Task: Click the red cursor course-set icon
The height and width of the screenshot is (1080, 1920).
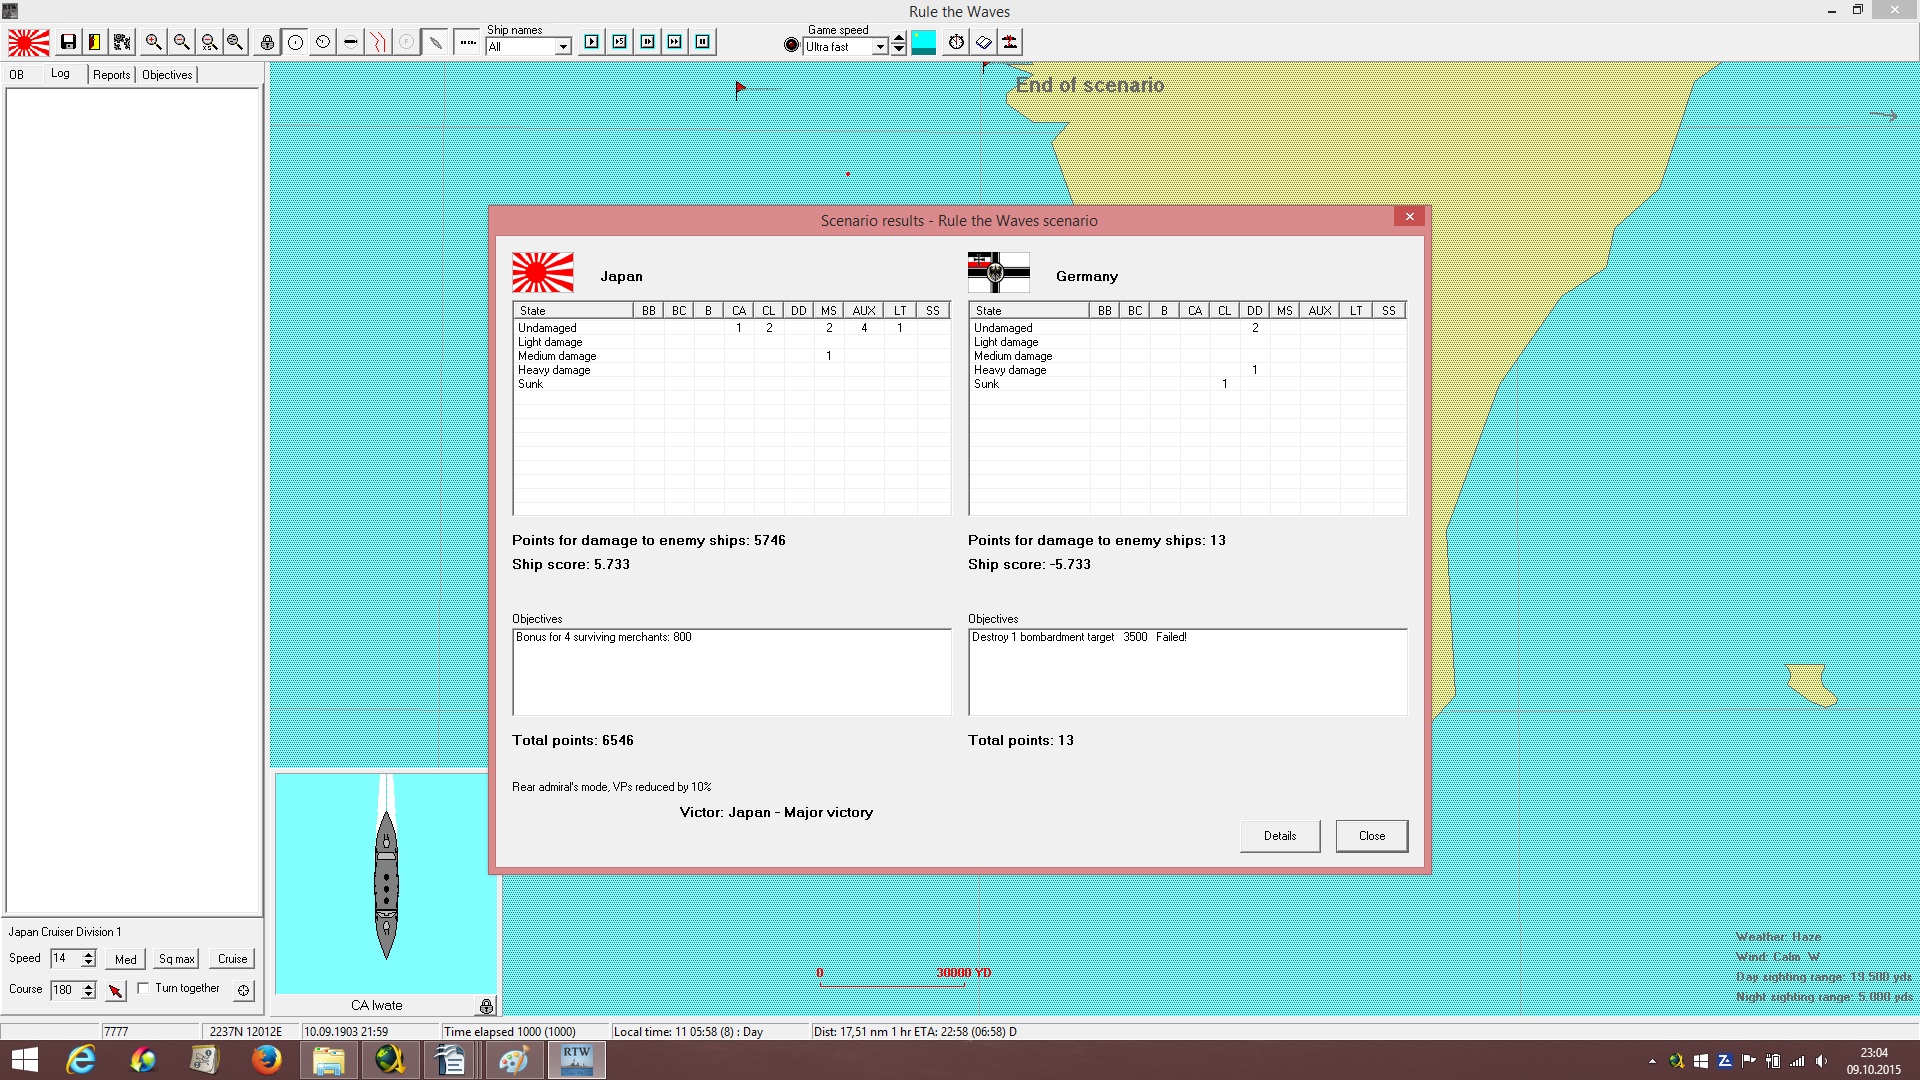Action: 116,990
